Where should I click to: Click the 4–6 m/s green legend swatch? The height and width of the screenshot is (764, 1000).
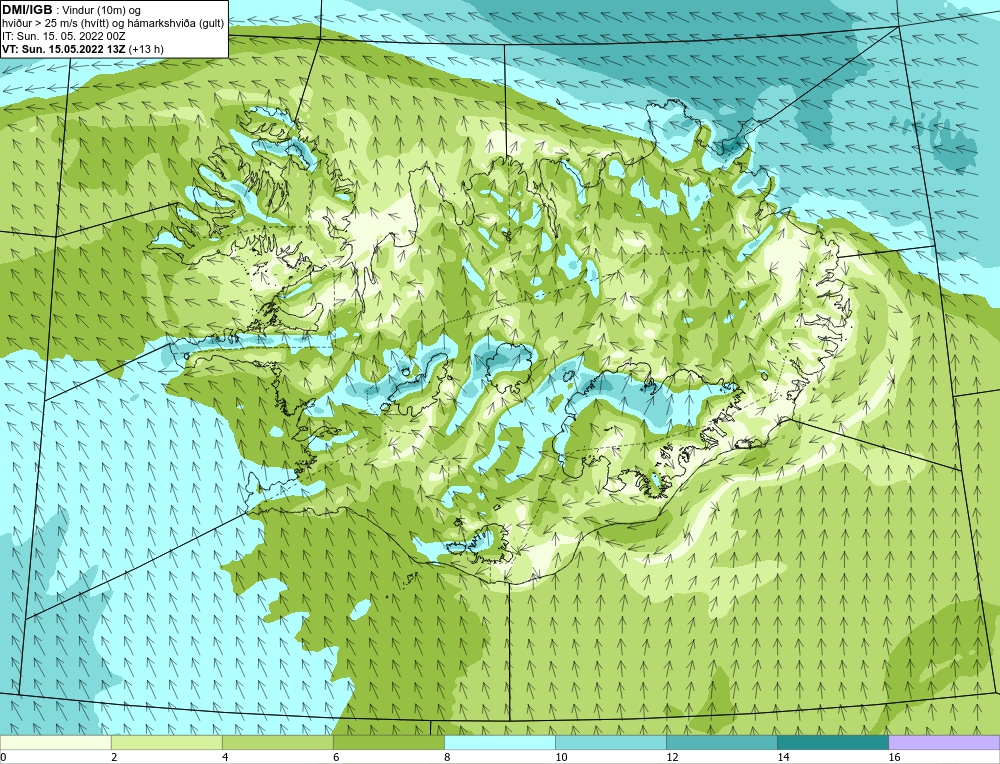coord(277,742)
